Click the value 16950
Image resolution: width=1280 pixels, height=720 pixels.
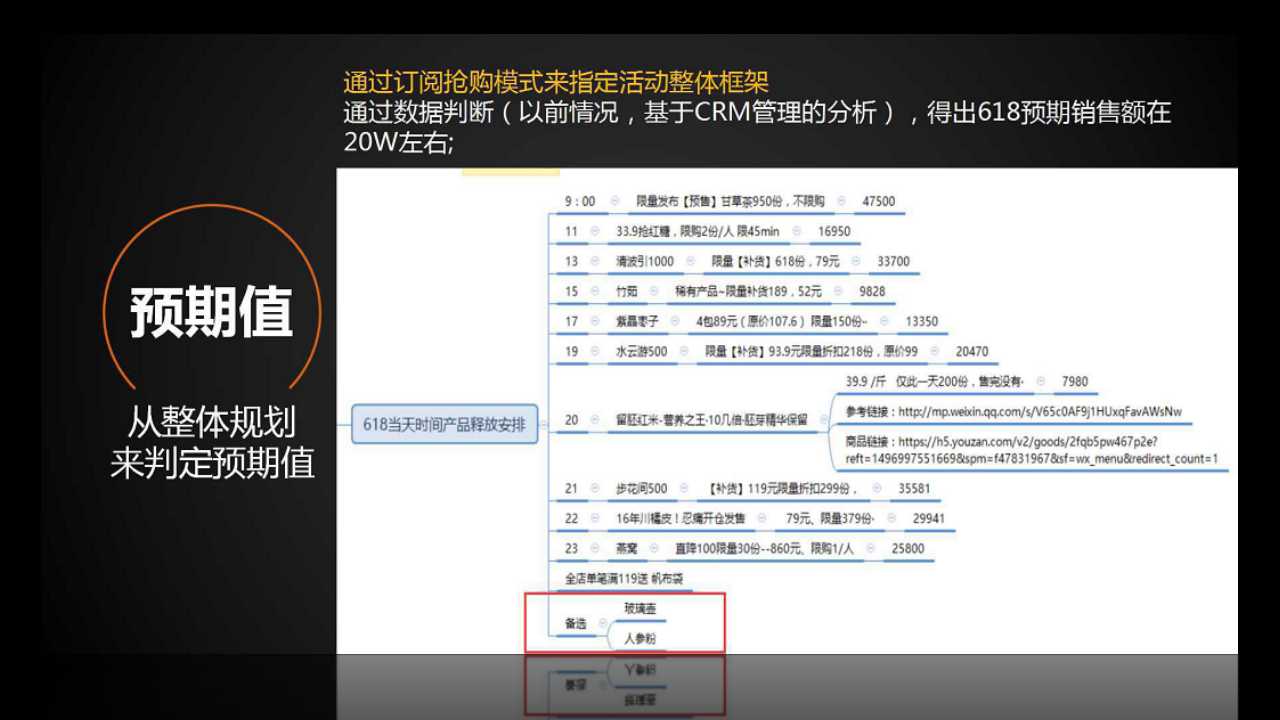pyautogui.click(x=834, y=231)
